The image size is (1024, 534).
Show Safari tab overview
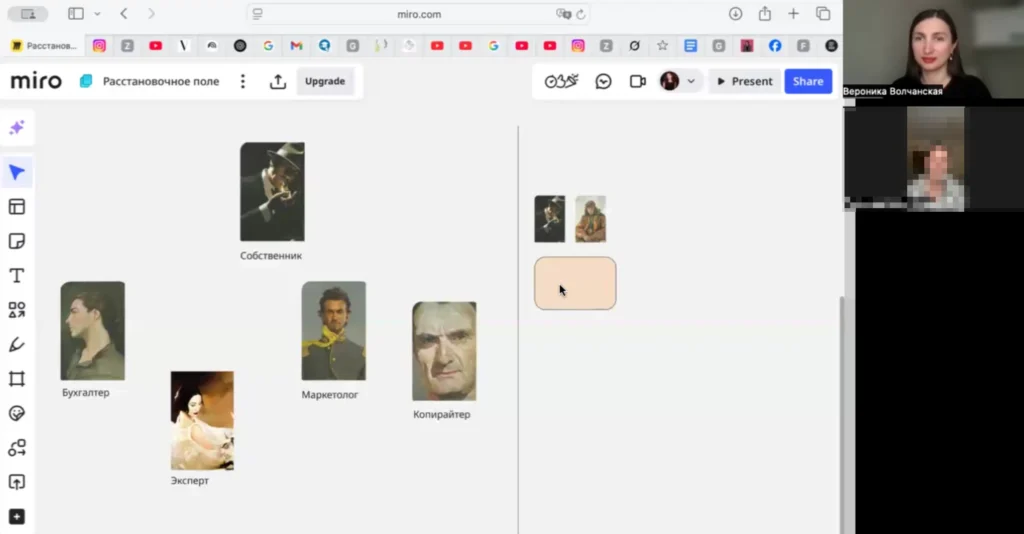pos(823,14)
